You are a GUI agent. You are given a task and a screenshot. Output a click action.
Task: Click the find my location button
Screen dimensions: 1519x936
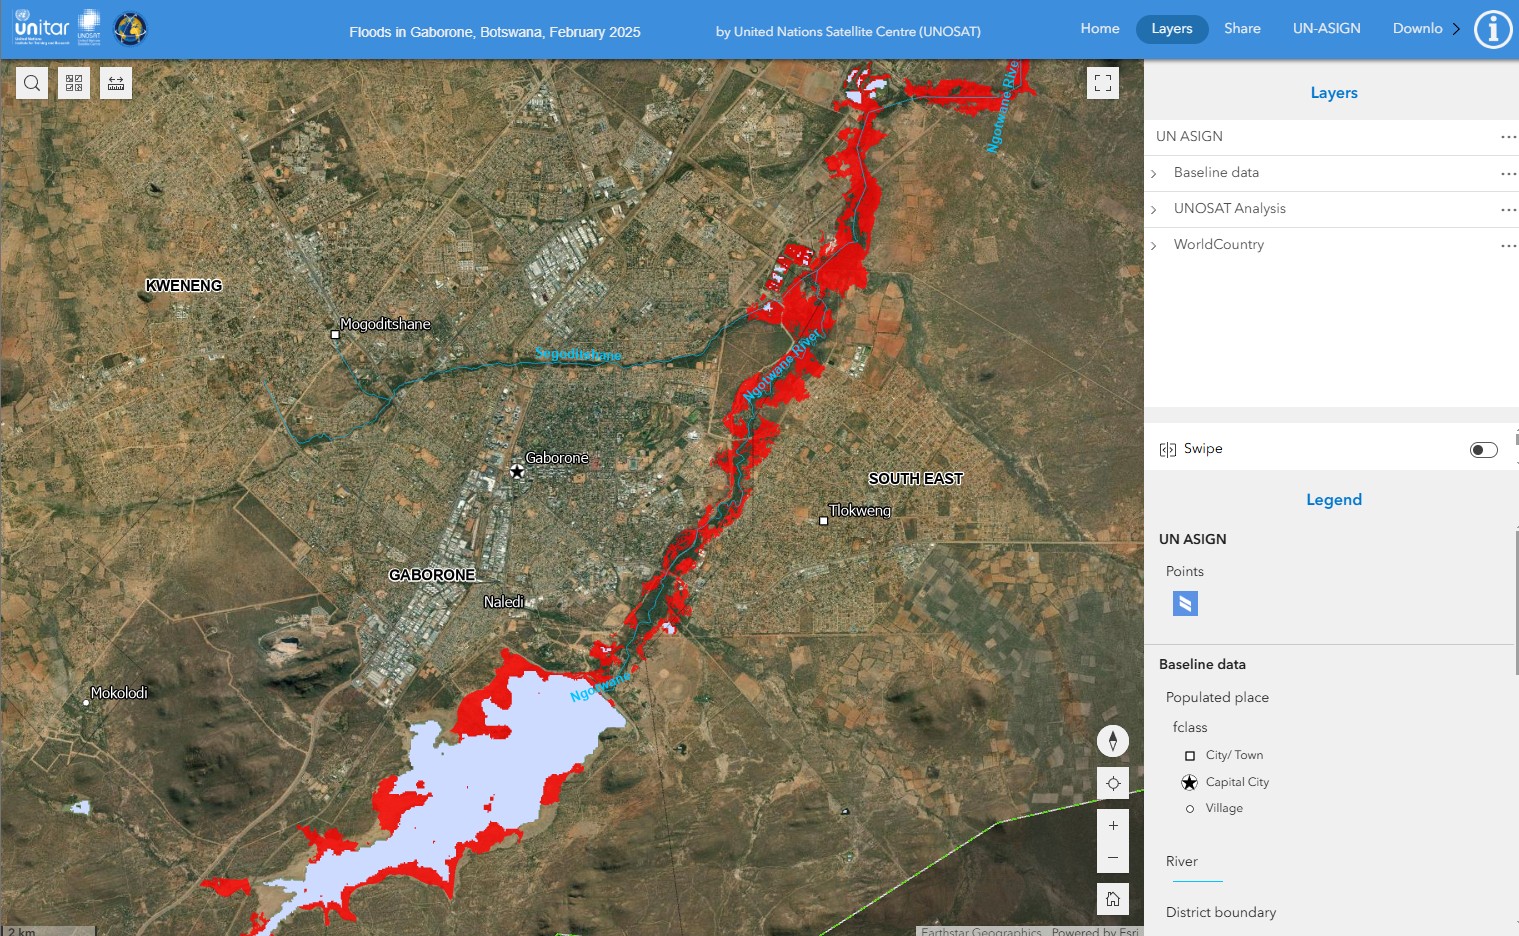click(x=1112, y=783)
